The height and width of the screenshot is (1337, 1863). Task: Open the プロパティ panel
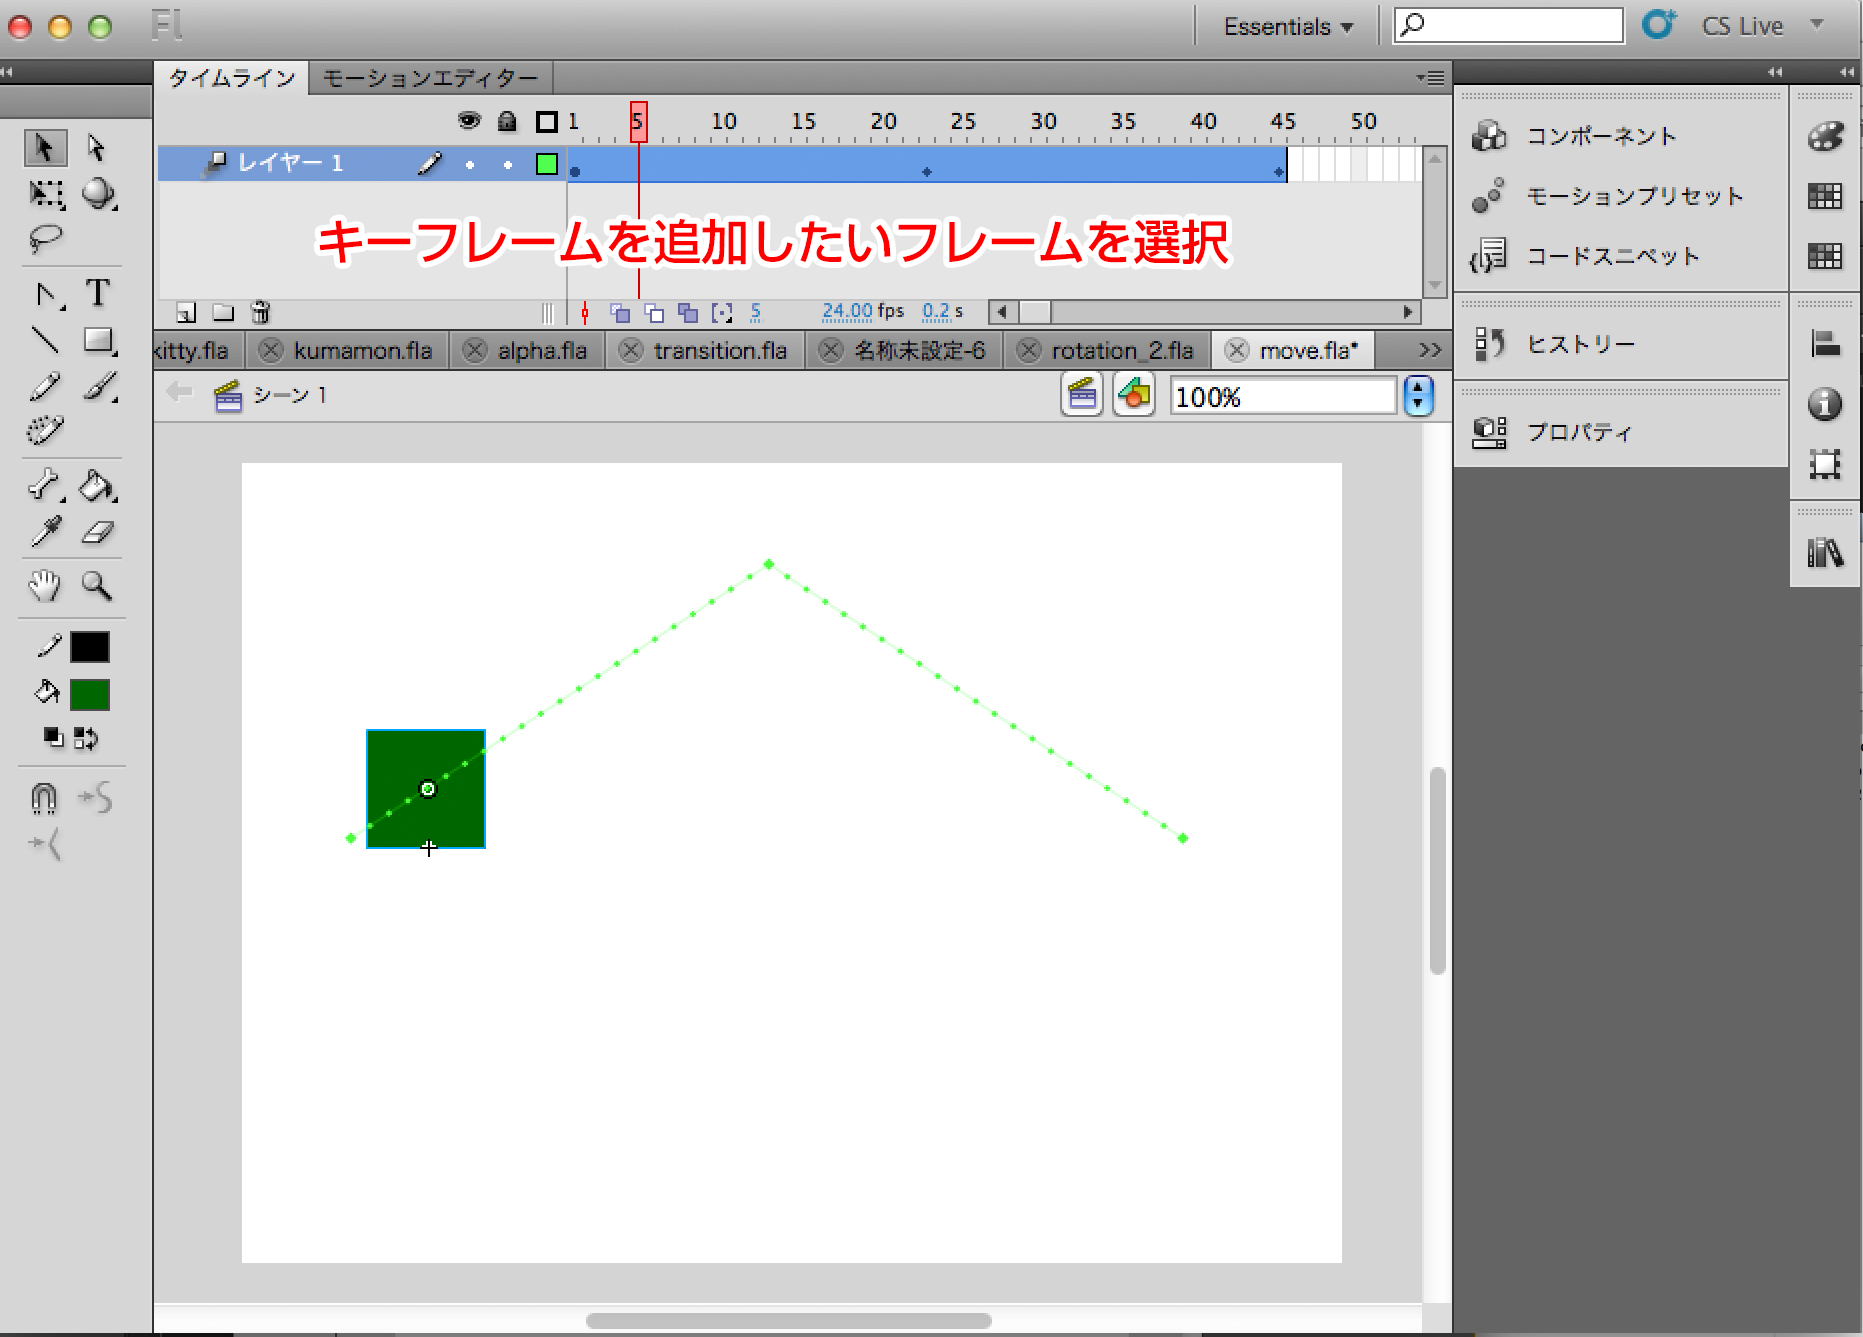[x=1578, y=432]
